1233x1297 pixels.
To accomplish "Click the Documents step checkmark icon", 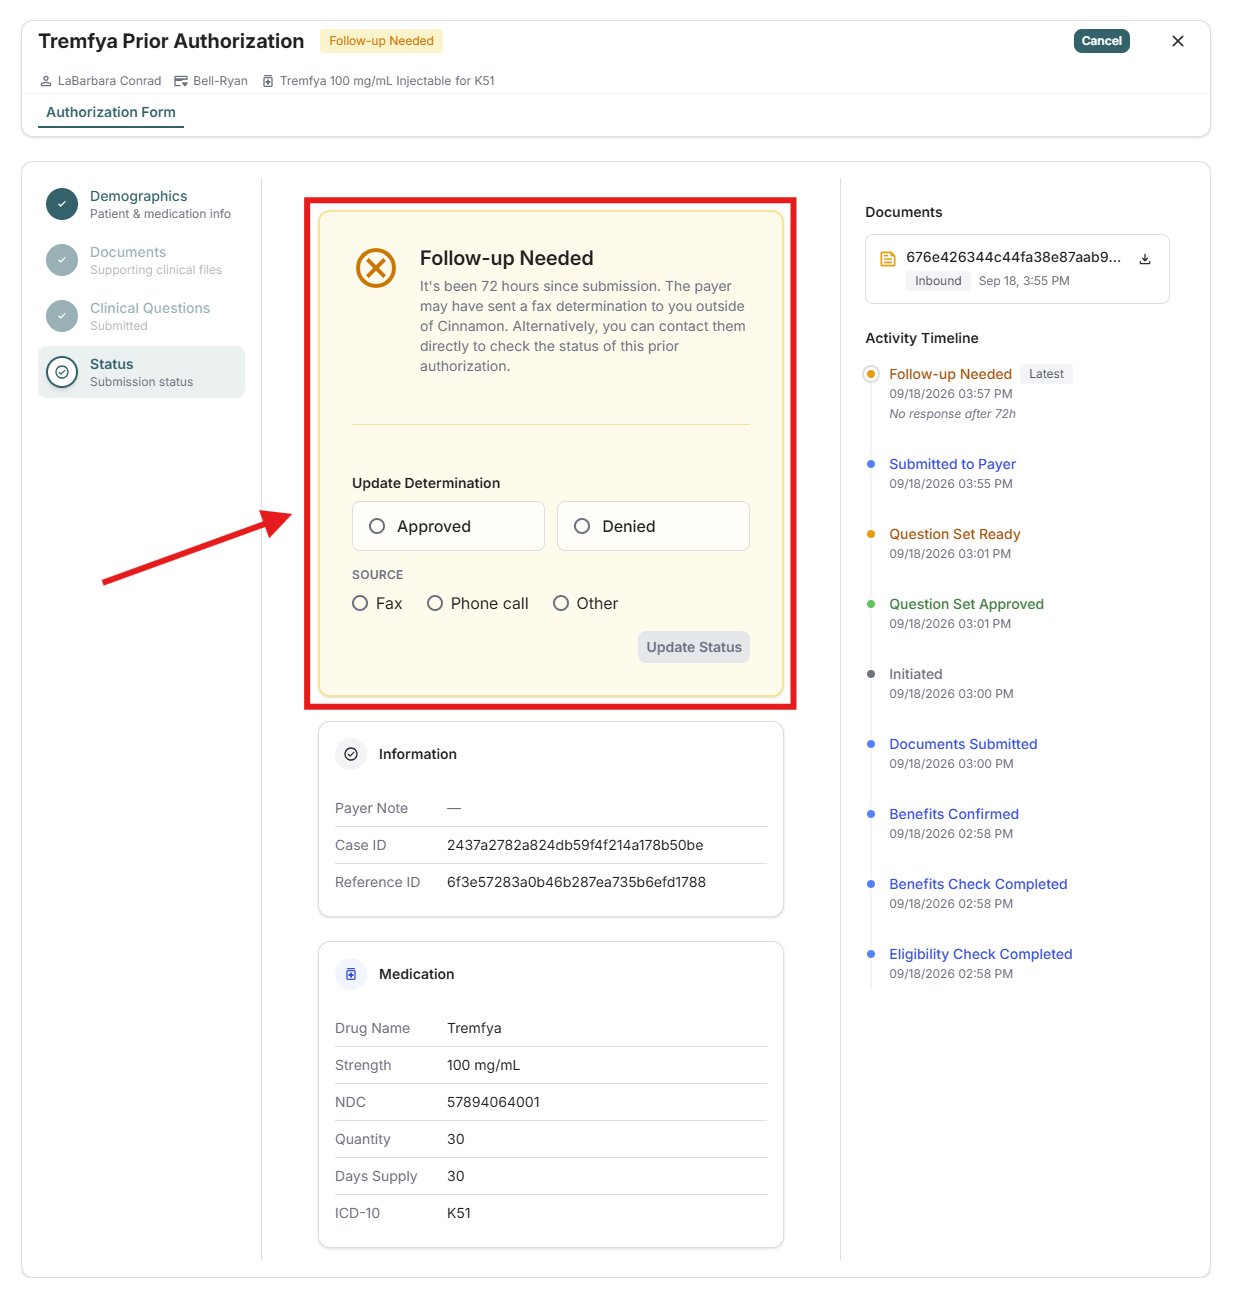I will click(62, 260).
